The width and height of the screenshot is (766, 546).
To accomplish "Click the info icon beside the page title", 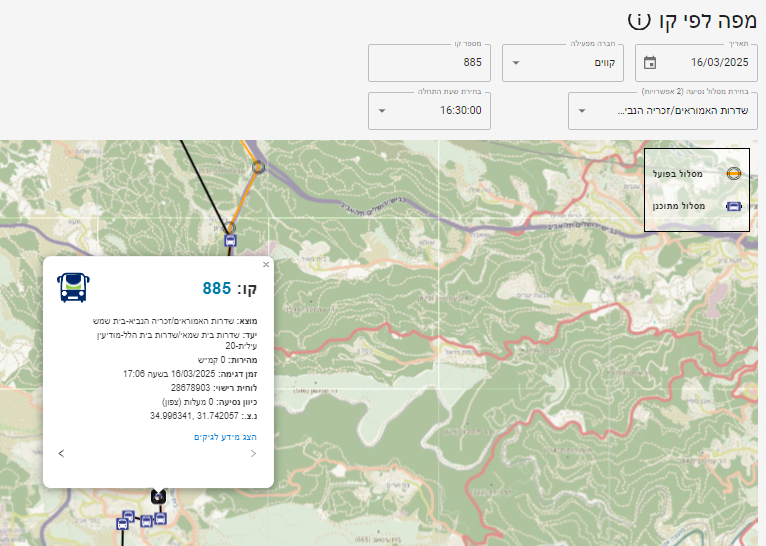I will (638, 21).
